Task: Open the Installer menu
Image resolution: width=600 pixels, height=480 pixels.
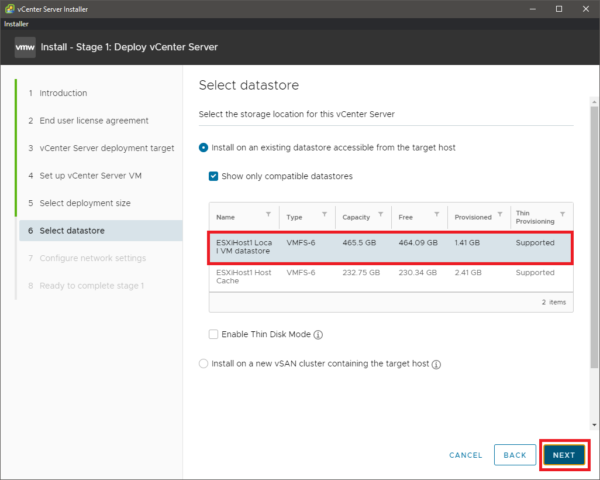Action: pyautogui.click(x=16, y=24)
